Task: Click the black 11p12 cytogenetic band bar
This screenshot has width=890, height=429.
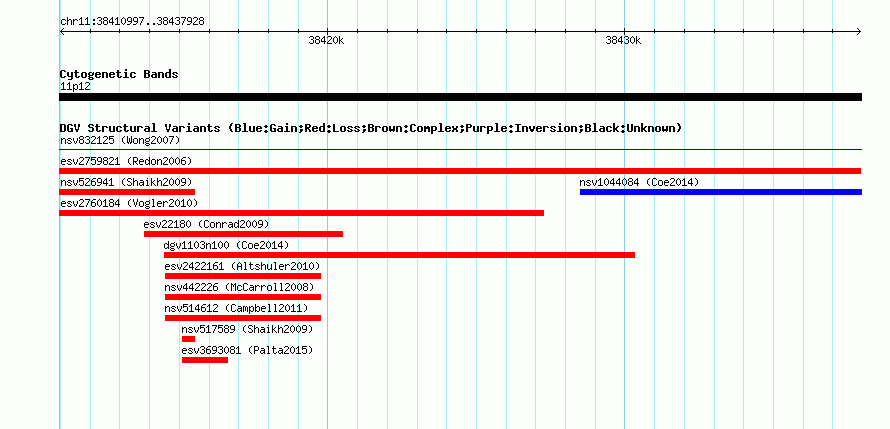Action: [x=460, y=97]
